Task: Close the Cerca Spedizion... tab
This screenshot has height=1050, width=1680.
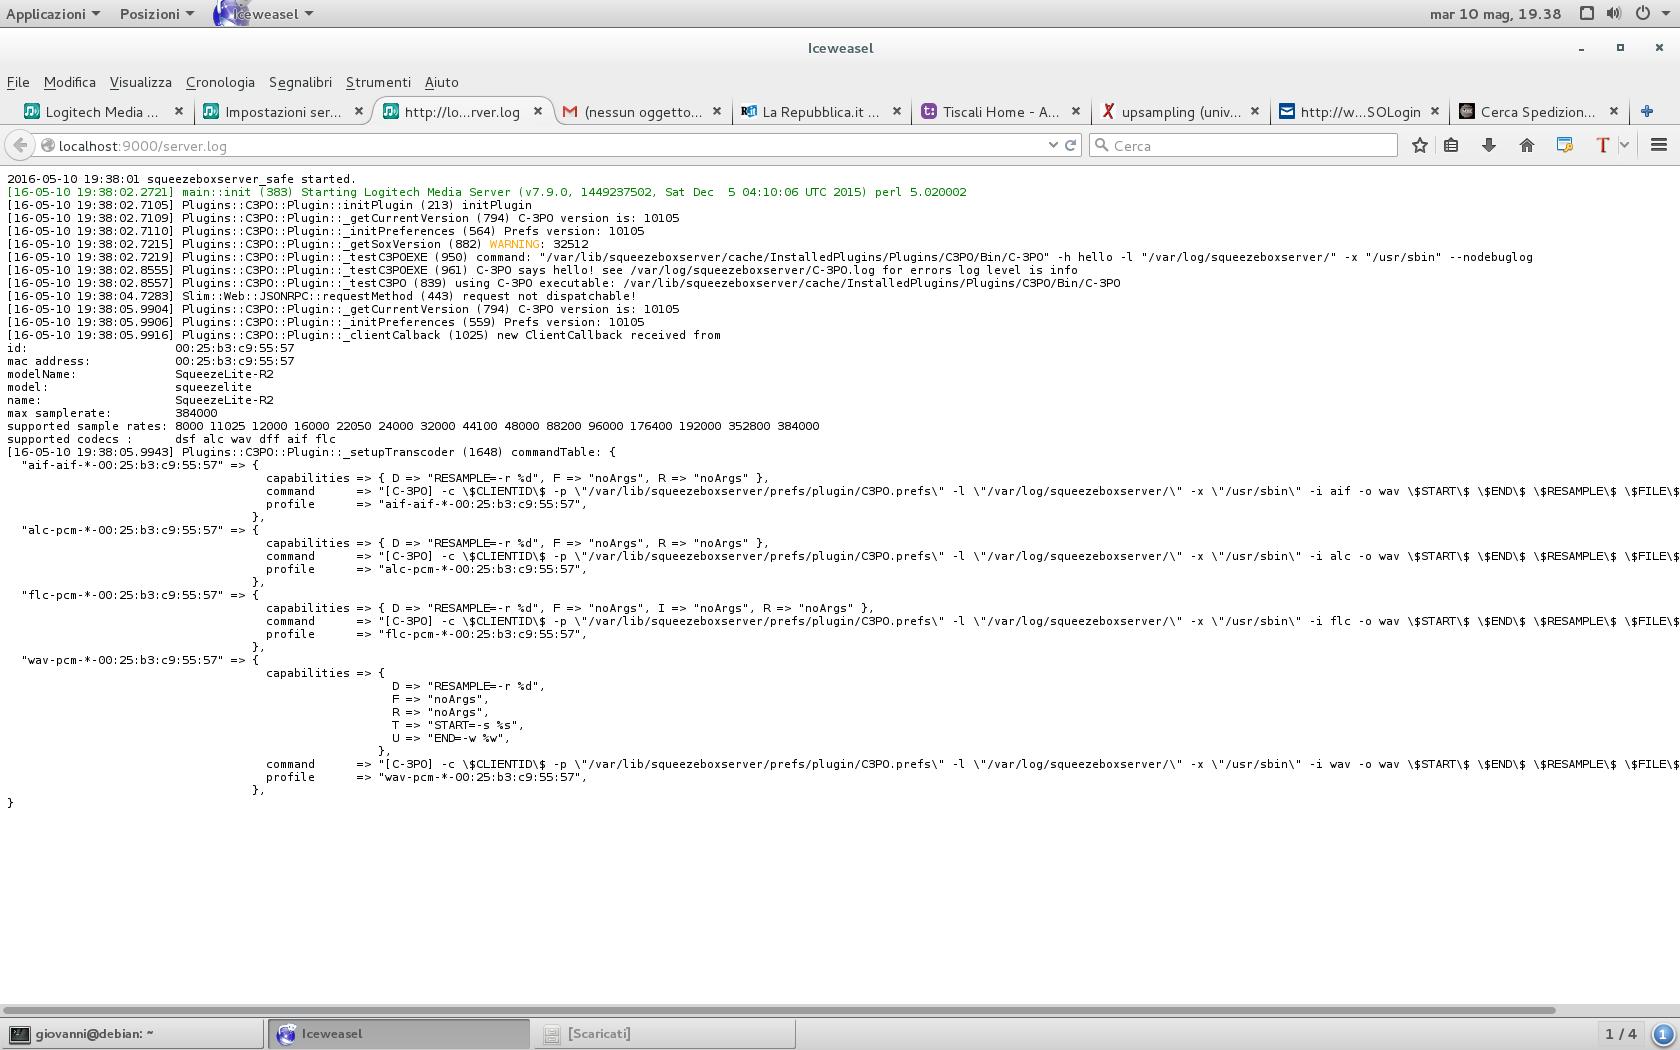Action: pyautogui.click(x=1614, y=111)
